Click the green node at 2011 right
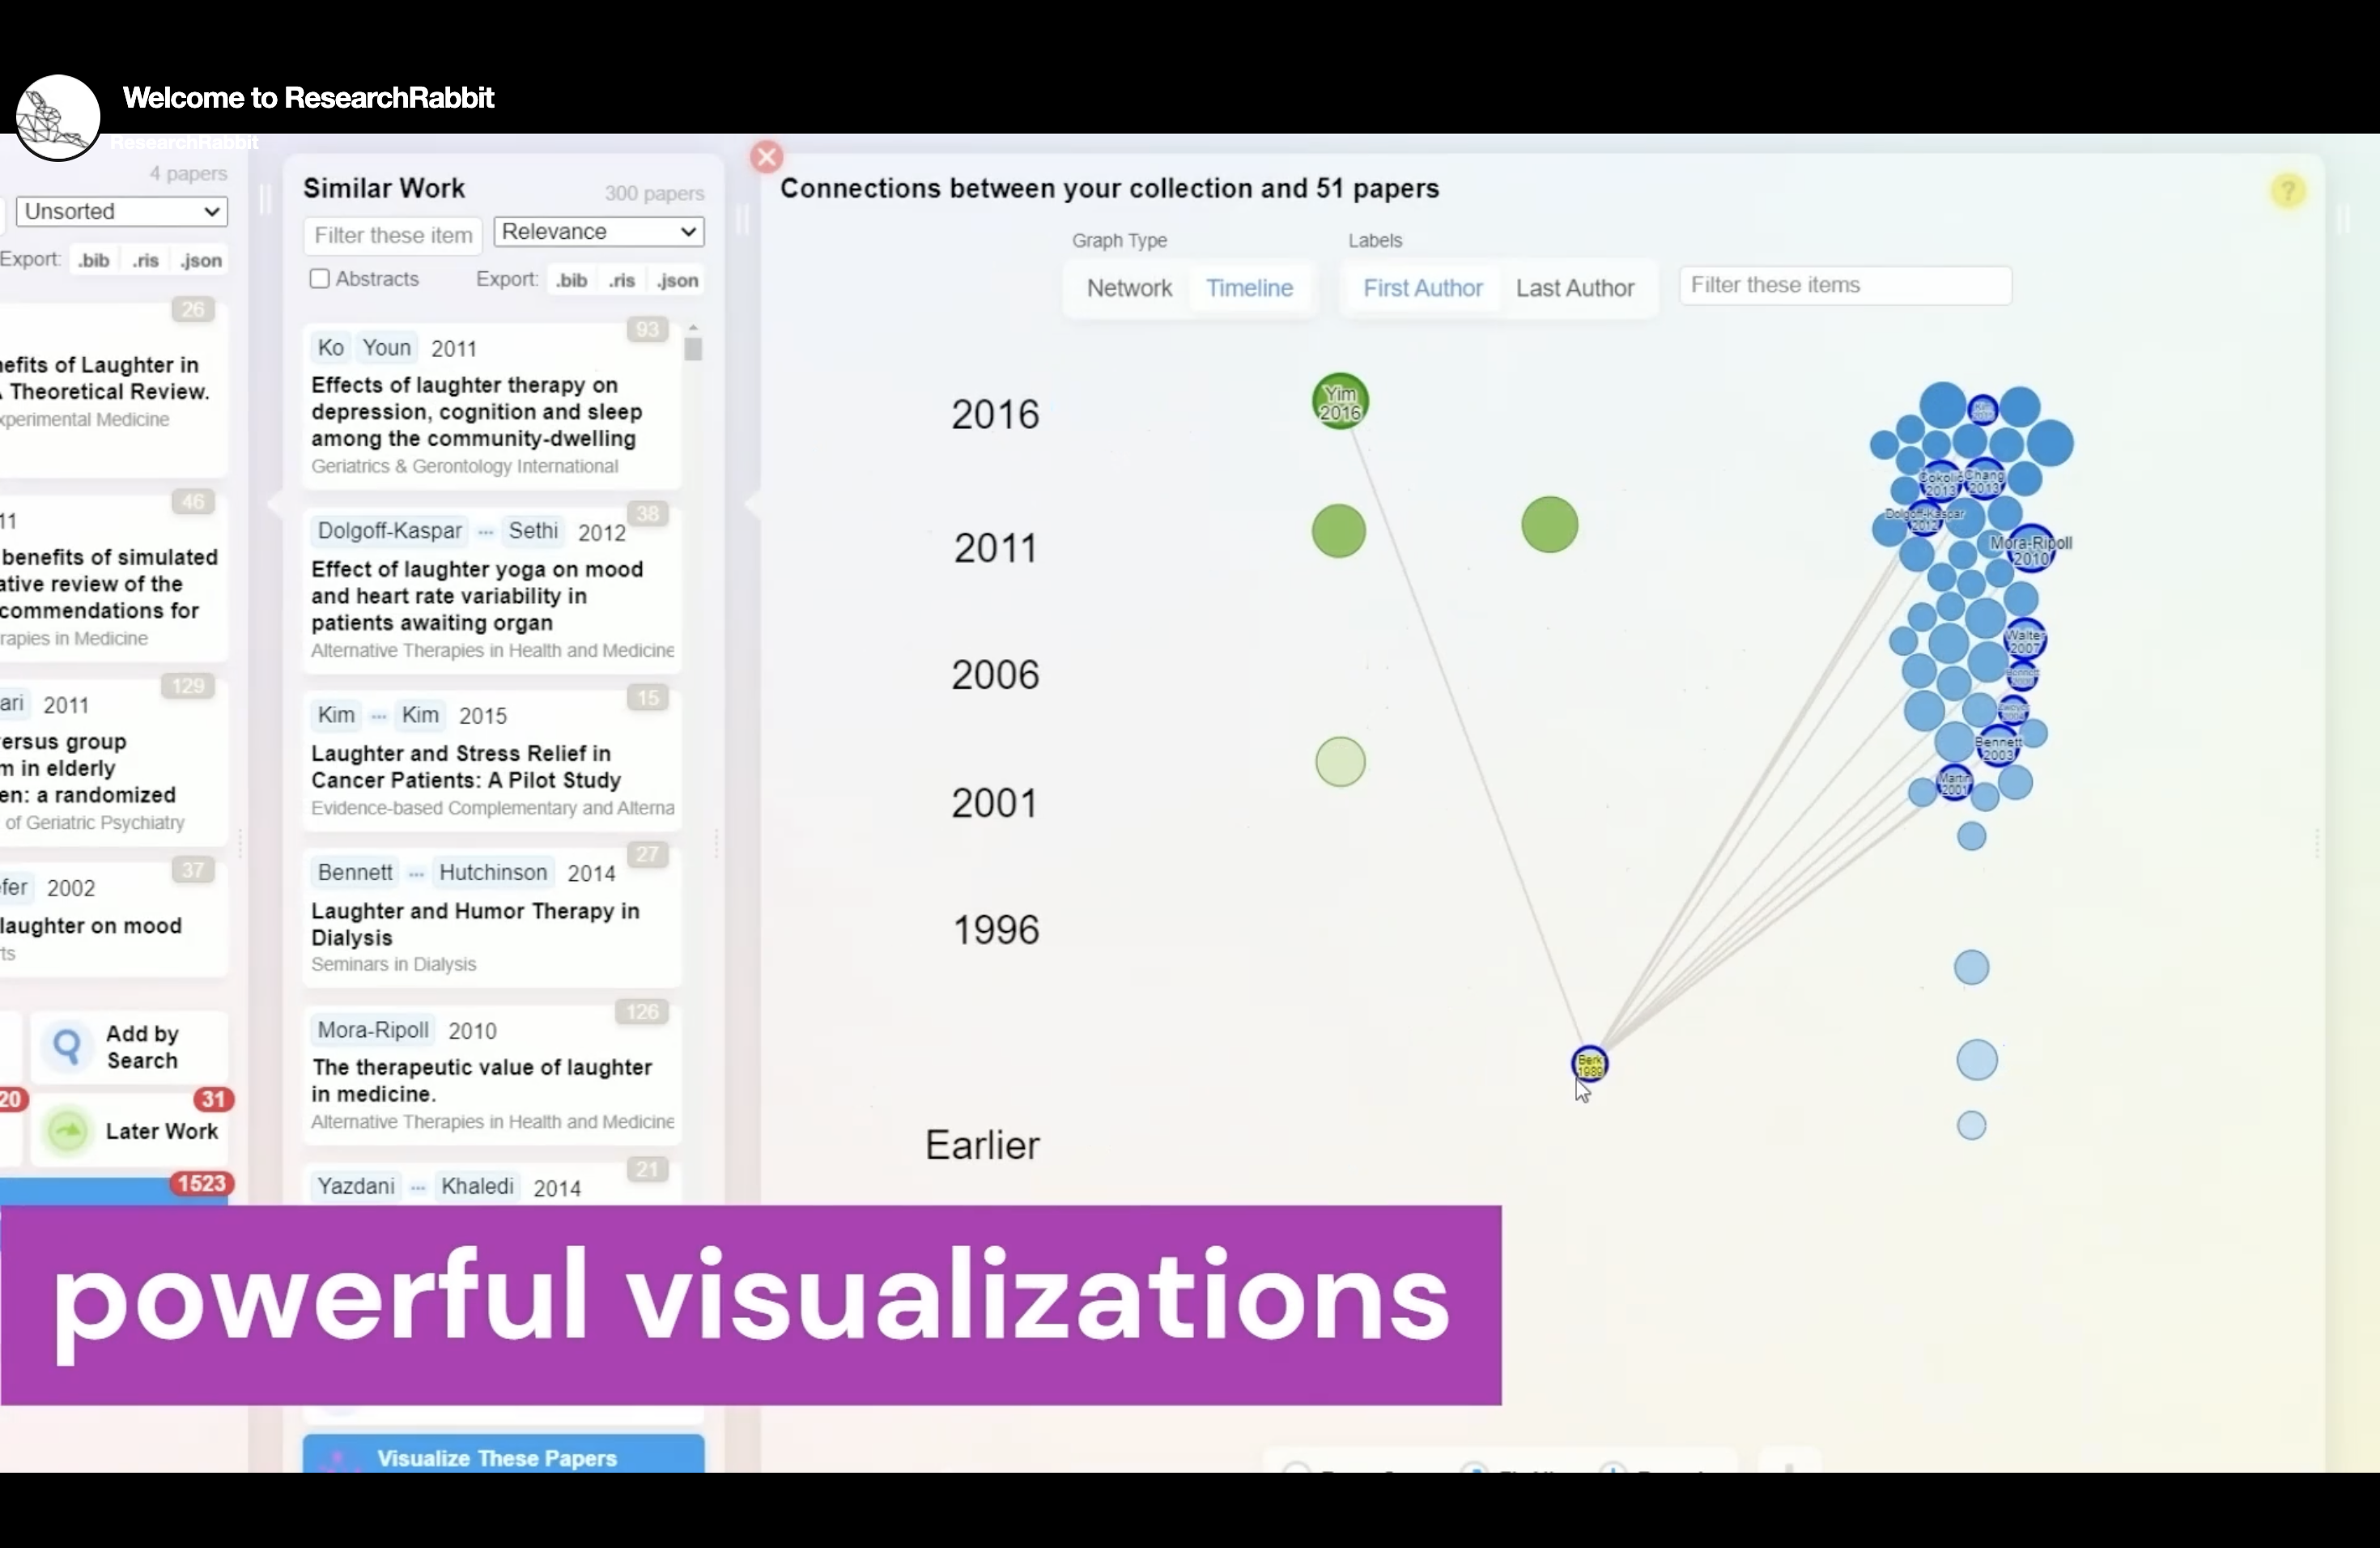Image resolution: width=2380 pixels, height=1548 pixels. pos(1549,525)
